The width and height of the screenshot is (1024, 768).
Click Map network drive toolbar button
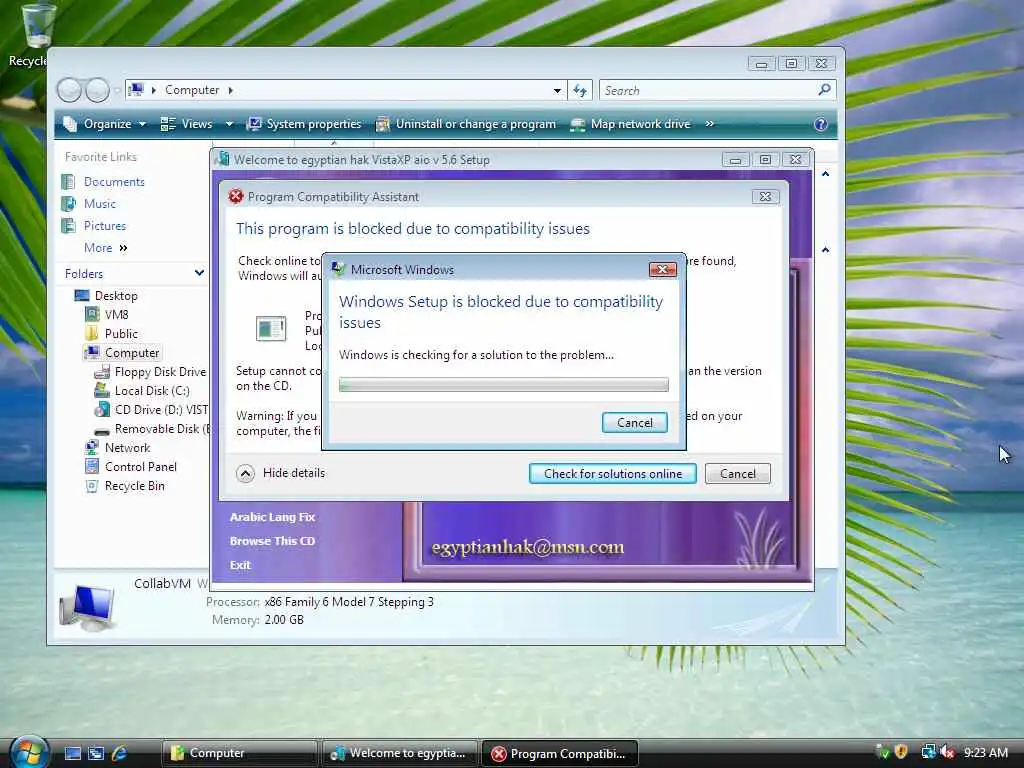[x=630, y=124]
